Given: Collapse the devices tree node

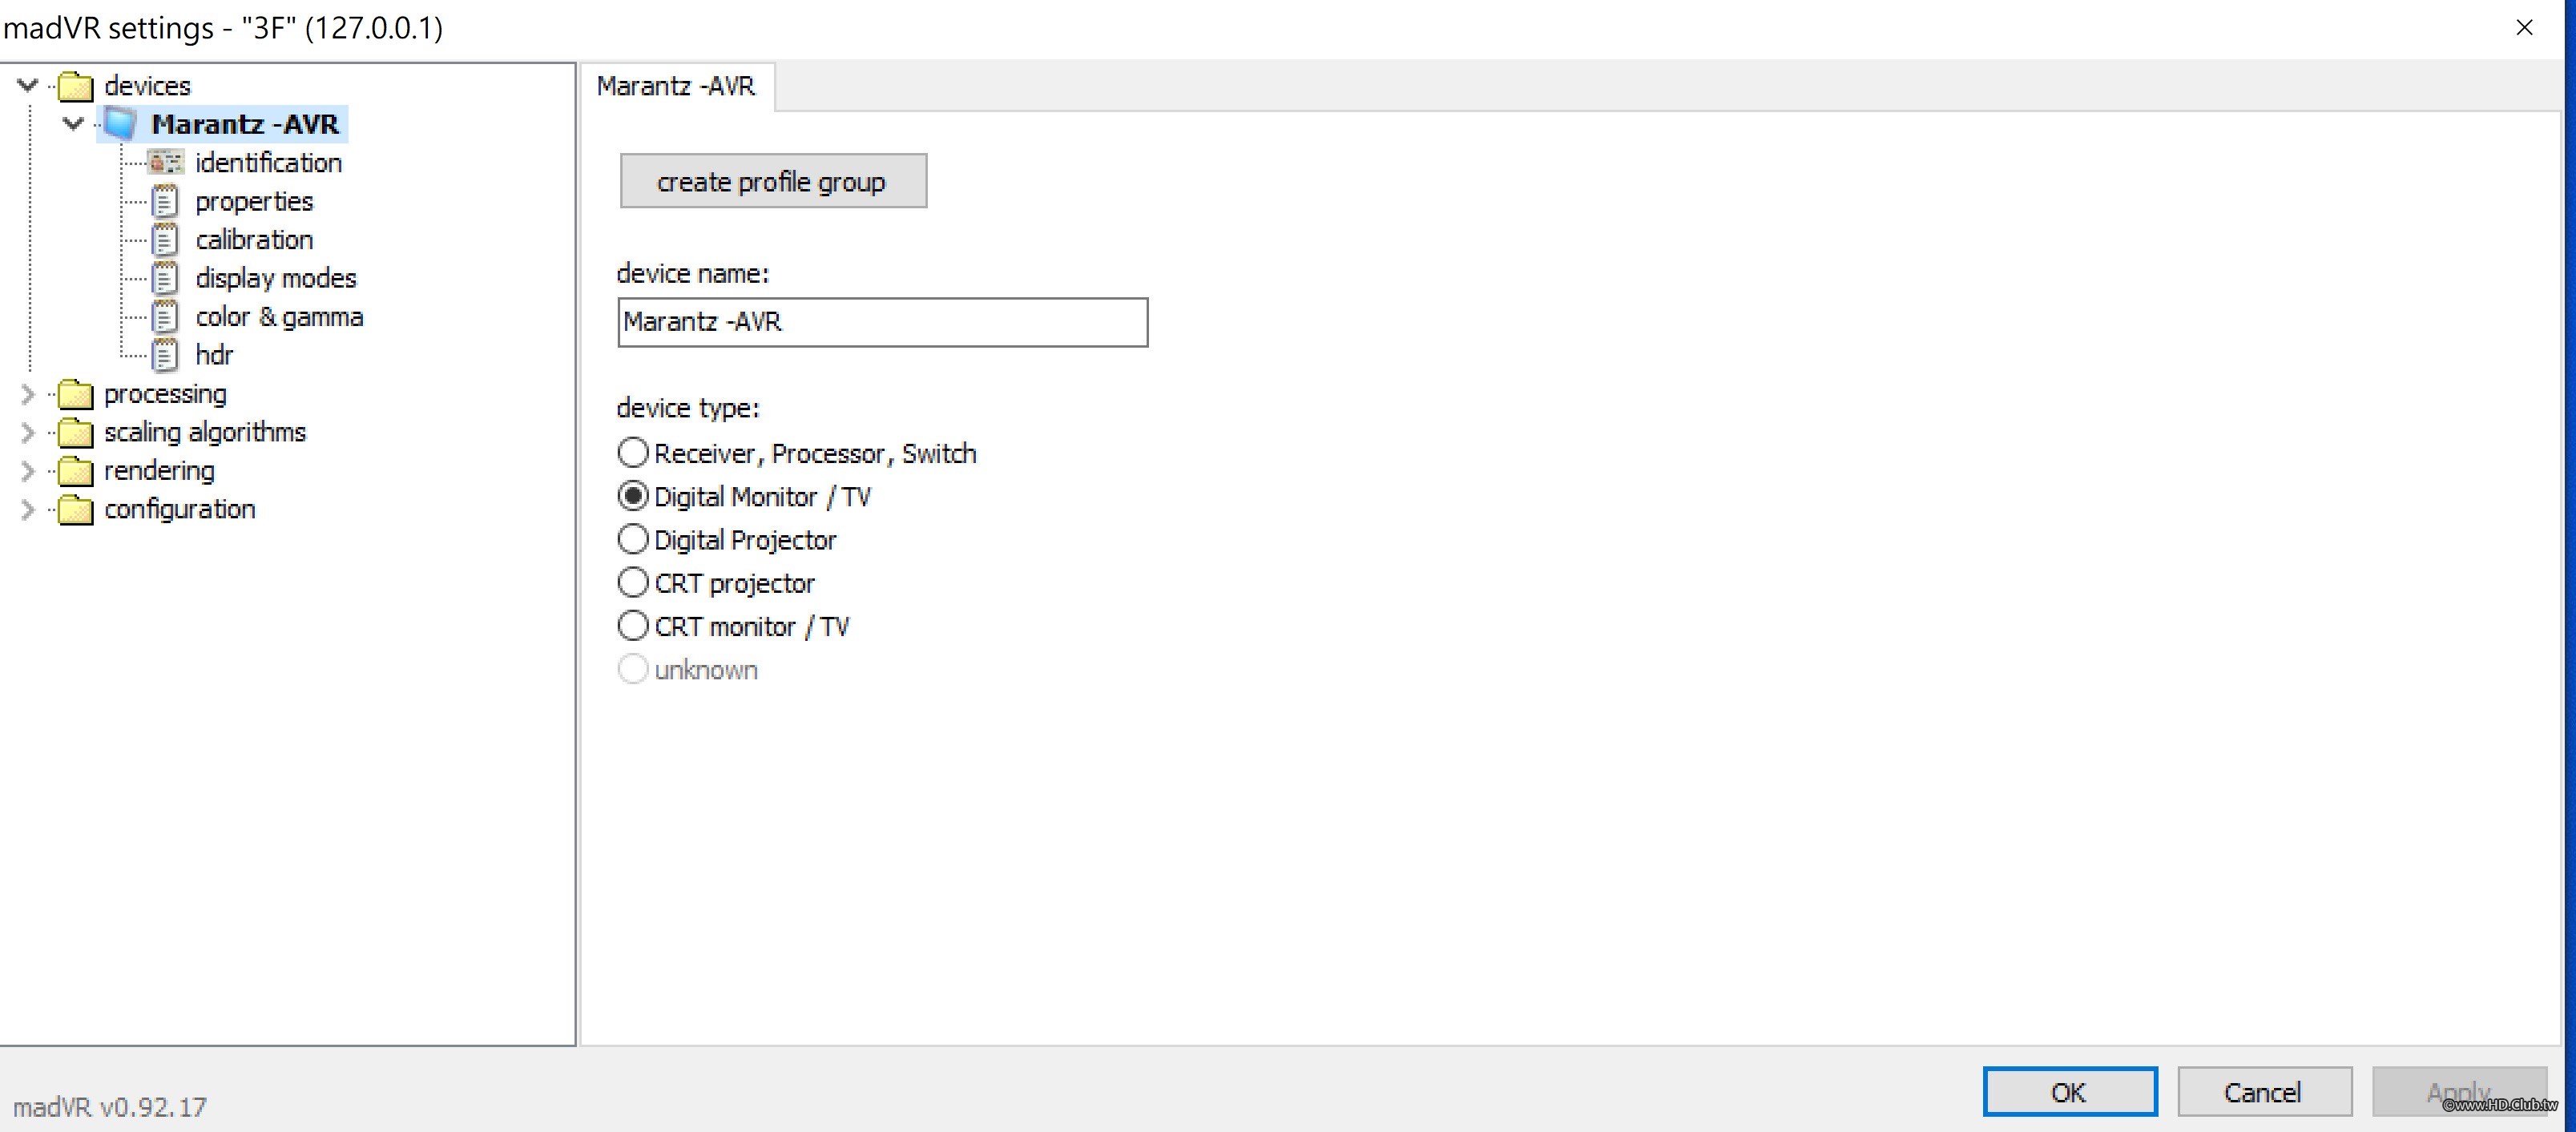Looking at the screenshot, I should 28,86.
